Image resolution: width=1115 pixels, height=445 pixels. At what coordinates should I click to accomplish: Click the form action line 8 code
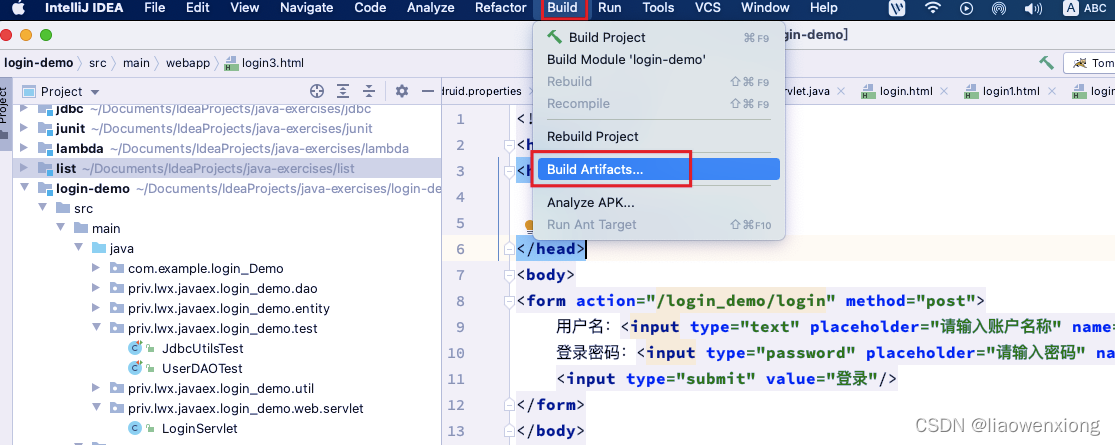click(x=751, y=301)
